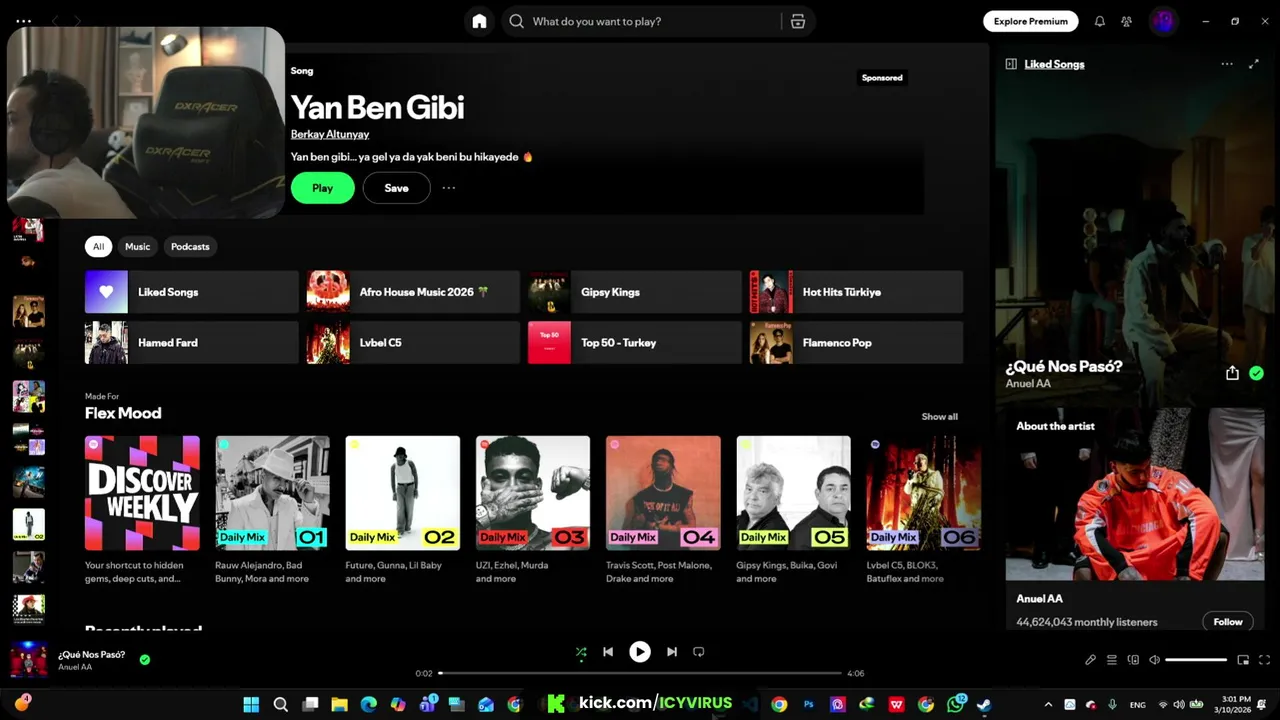Open the three-dot app menu at top left
Screen dimensions: 1280x720
tap(24, 21)
